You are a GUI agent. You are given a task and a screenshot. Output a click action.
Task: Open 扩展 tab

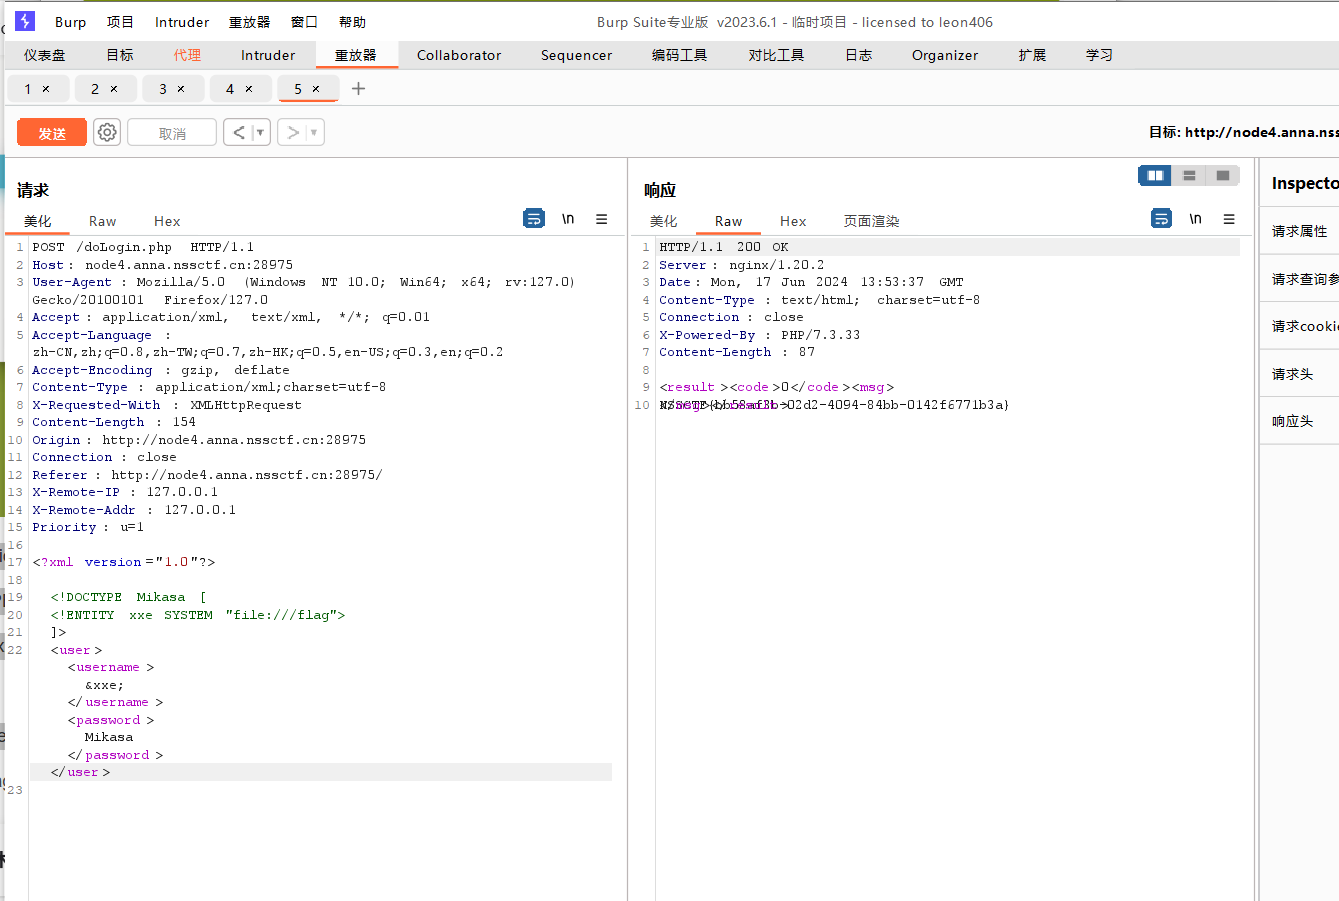[x=1032, y=55]
